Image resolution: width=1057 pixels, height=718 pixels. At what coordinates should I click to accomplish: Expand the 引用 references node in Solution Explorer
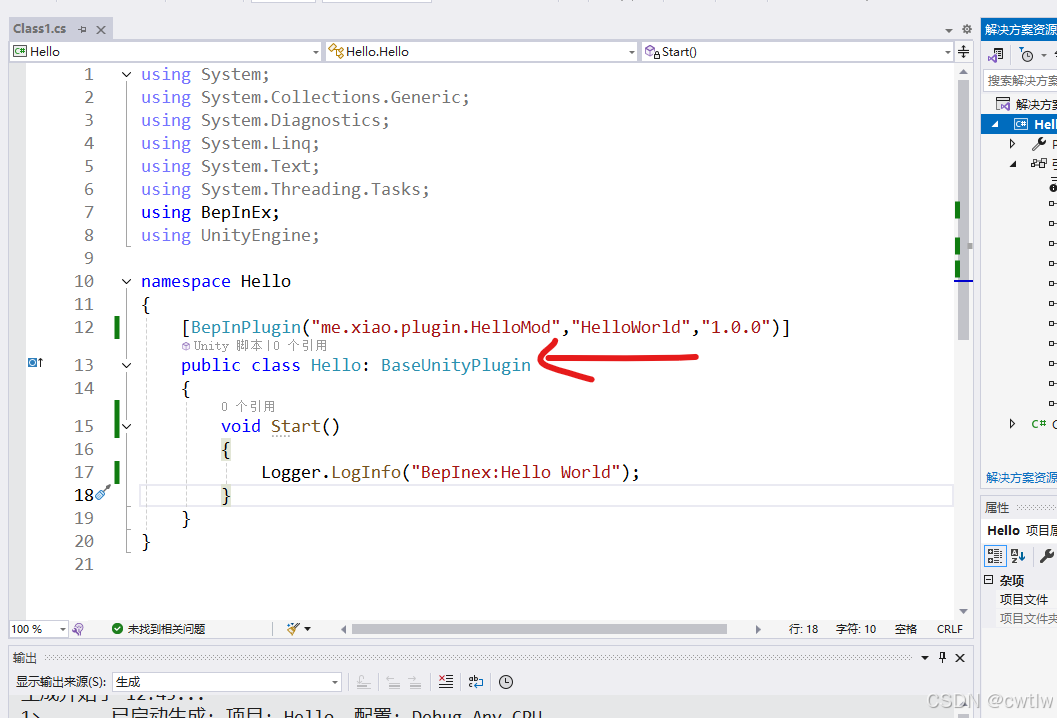[1012, 163]
